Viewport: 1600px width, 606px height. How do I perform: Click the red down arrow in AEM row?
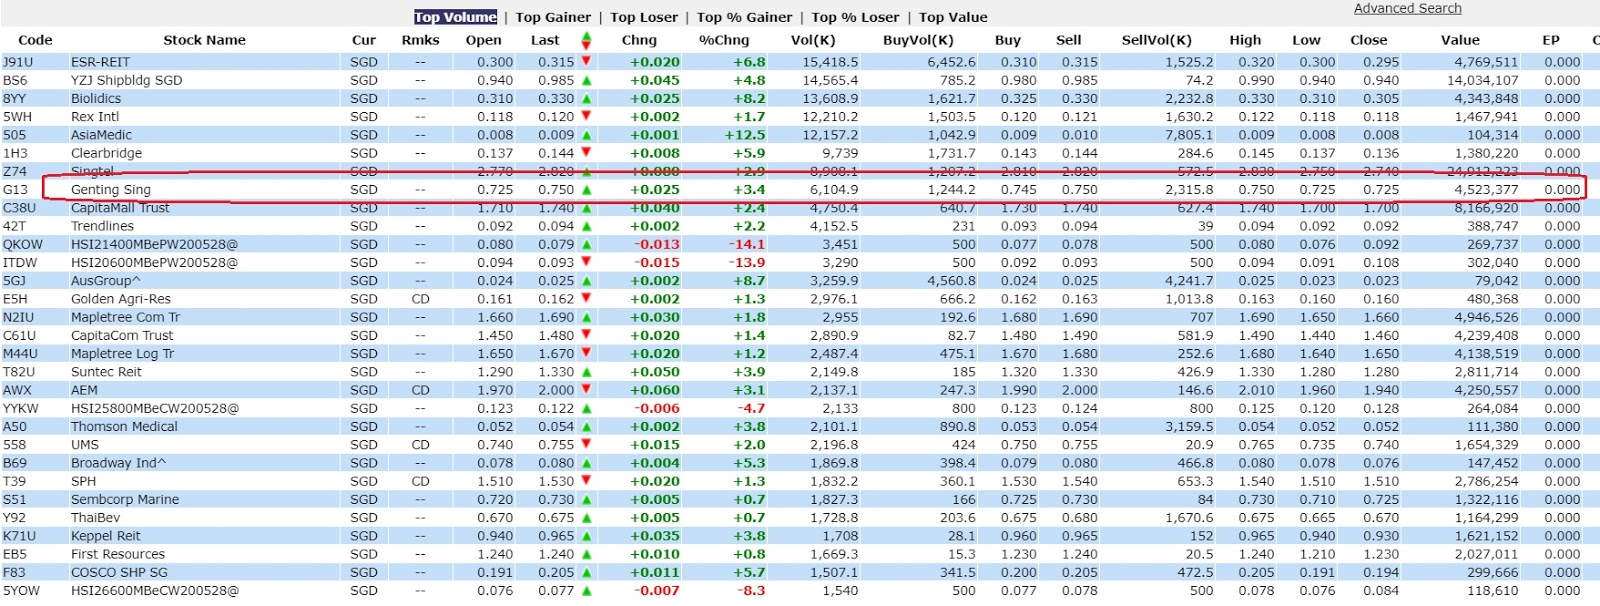click(586, 390)
